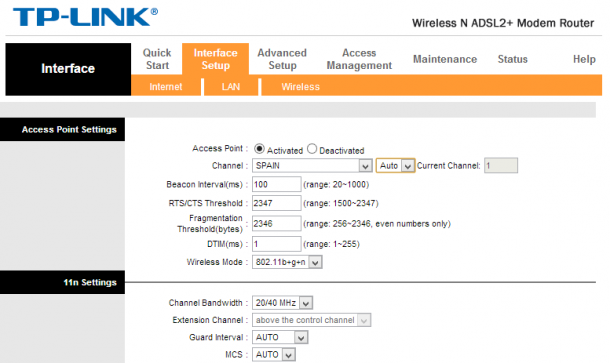Open the Wireless Mode 802.11b+g+n dropdown
Screen dimensions: 610x363
[287, 262]
